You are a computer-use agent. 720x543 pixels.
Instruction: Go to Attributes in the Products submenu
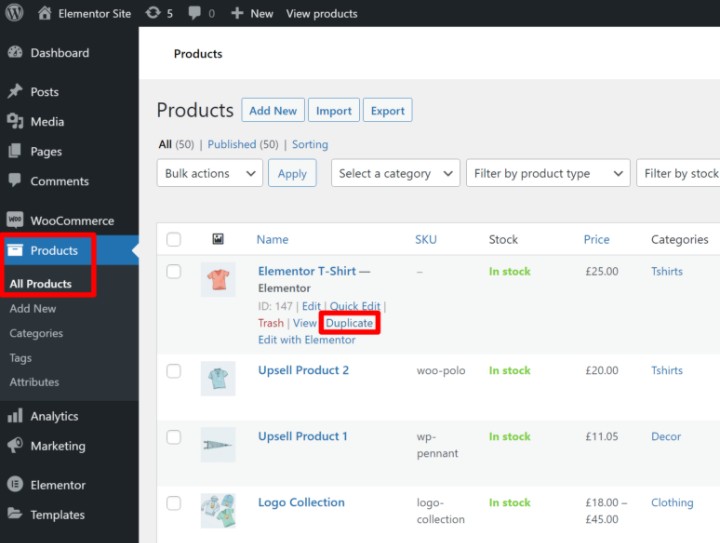[34, 382]
